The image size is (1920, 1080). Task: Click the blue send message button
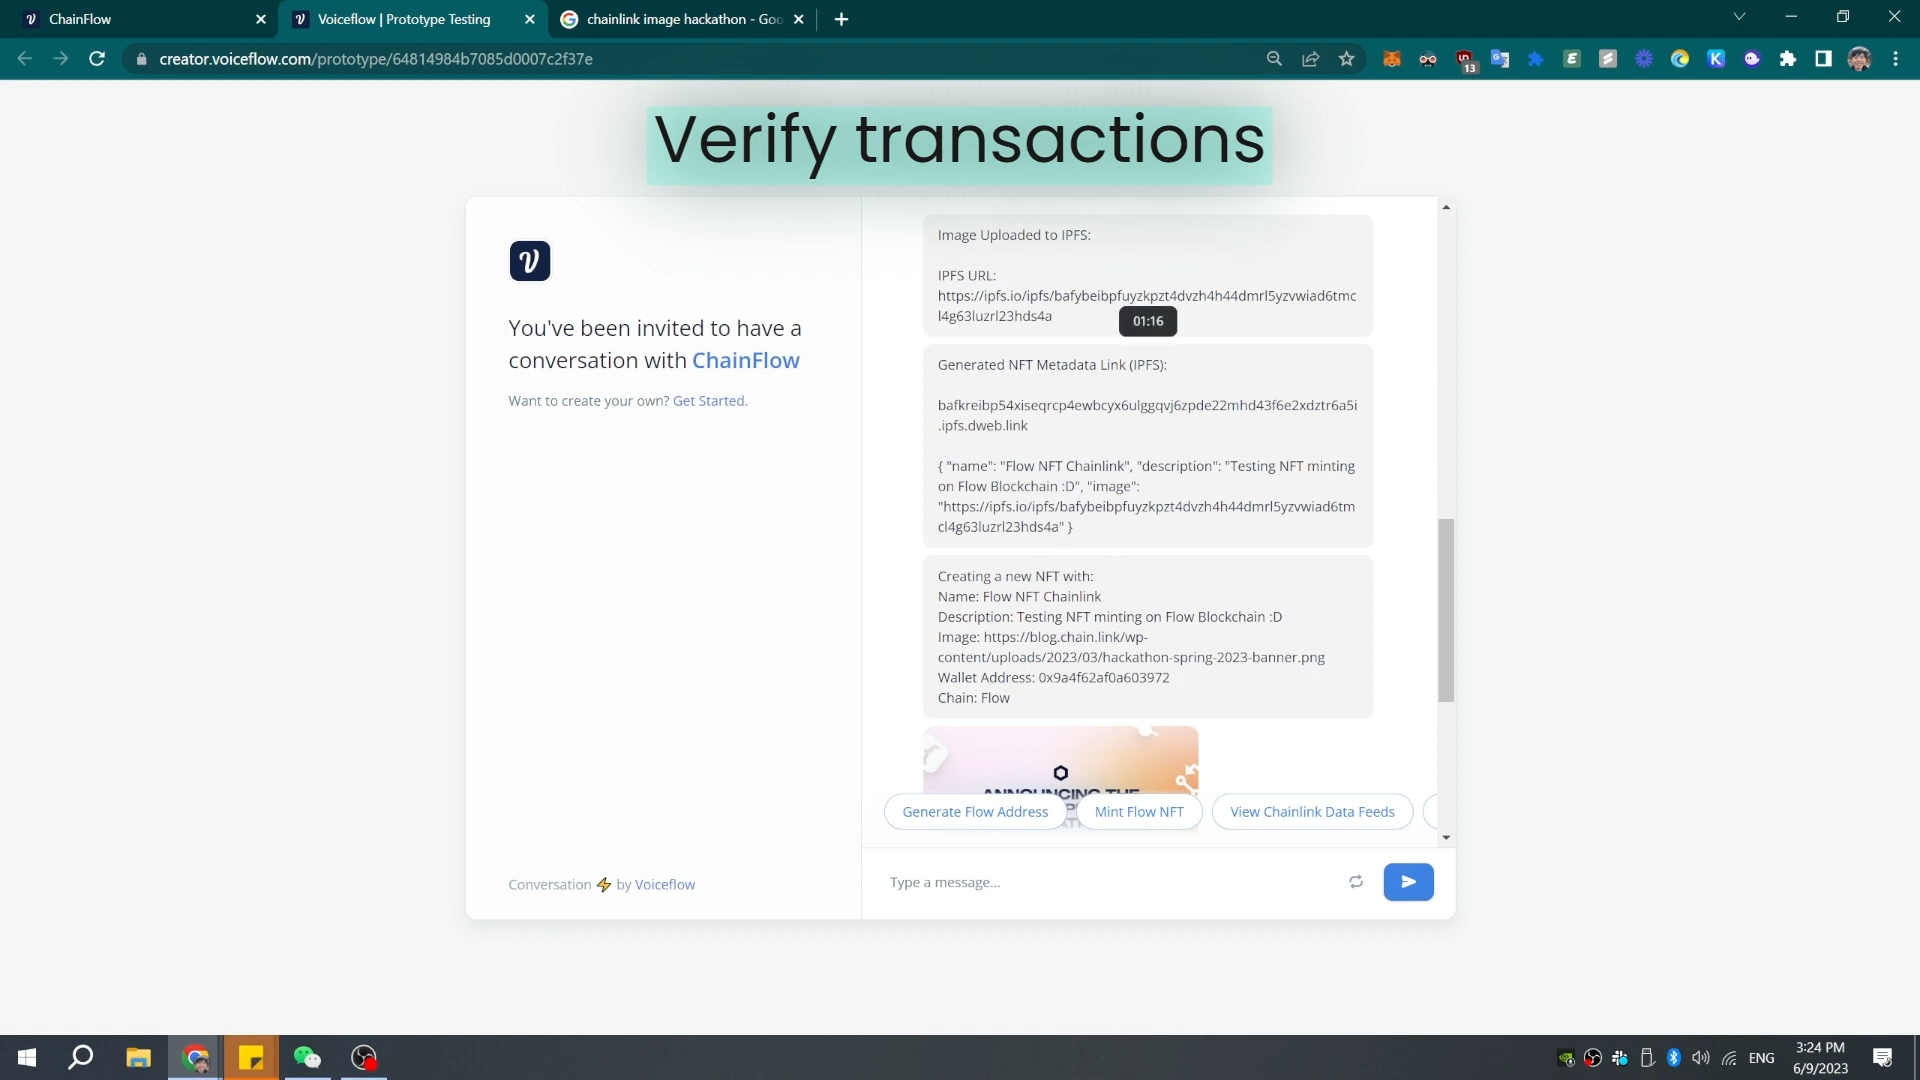click(x=1408, y=882)
